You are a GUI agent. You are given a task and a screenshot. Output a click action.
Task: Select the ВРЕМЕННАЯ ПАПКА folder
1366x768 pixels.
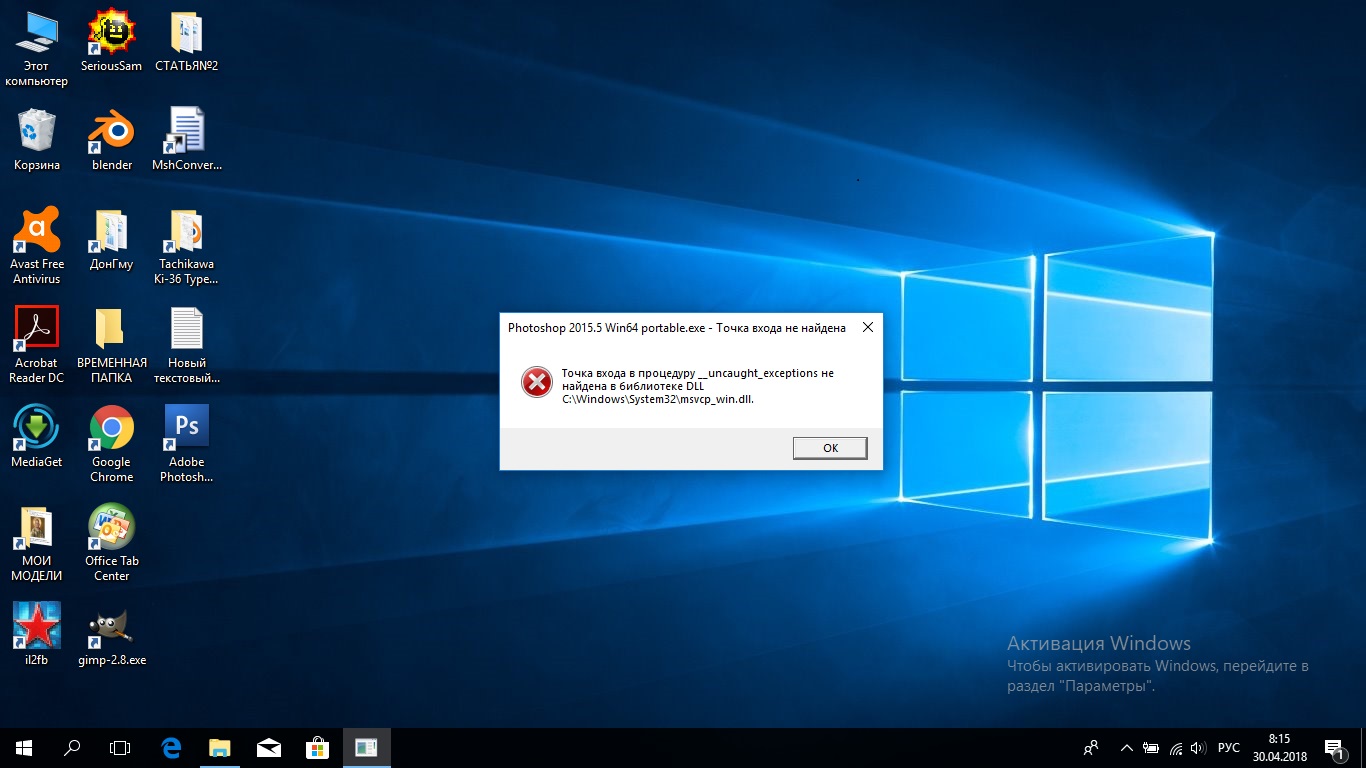click(112, 345)
